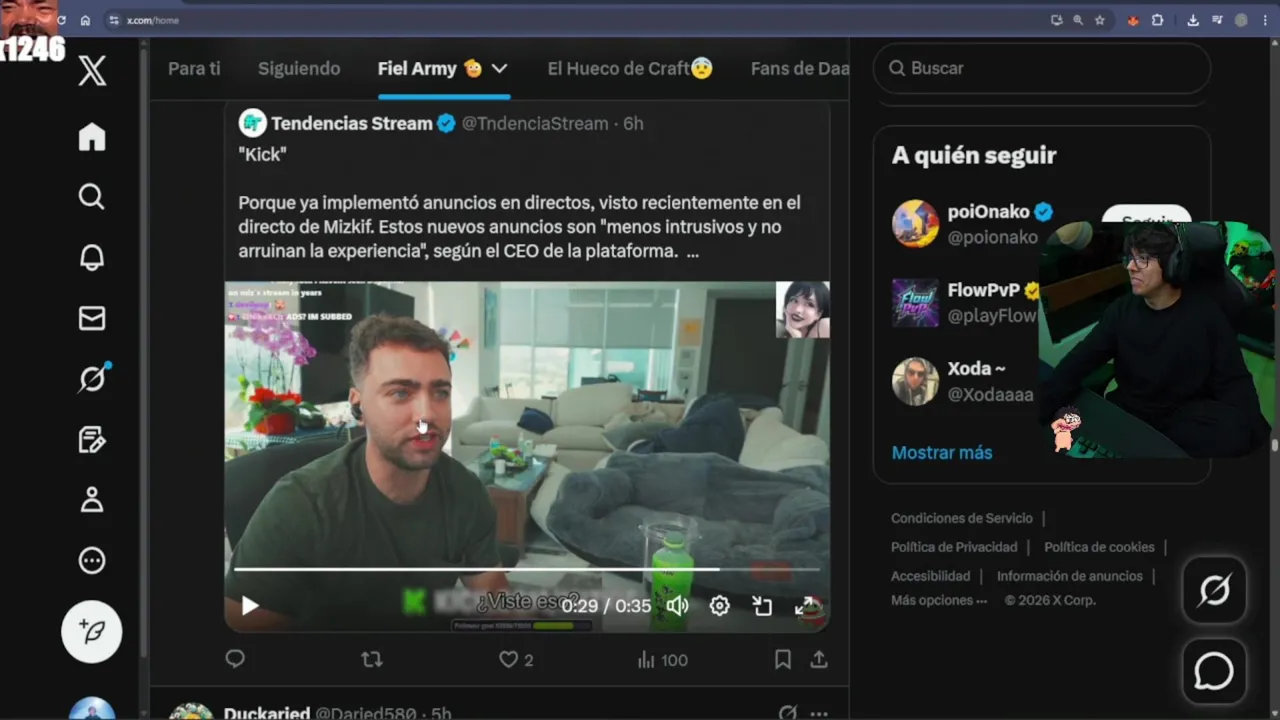Click the Buscar search field
This screenshot has height=720, width=1280.
[1042, 68]
